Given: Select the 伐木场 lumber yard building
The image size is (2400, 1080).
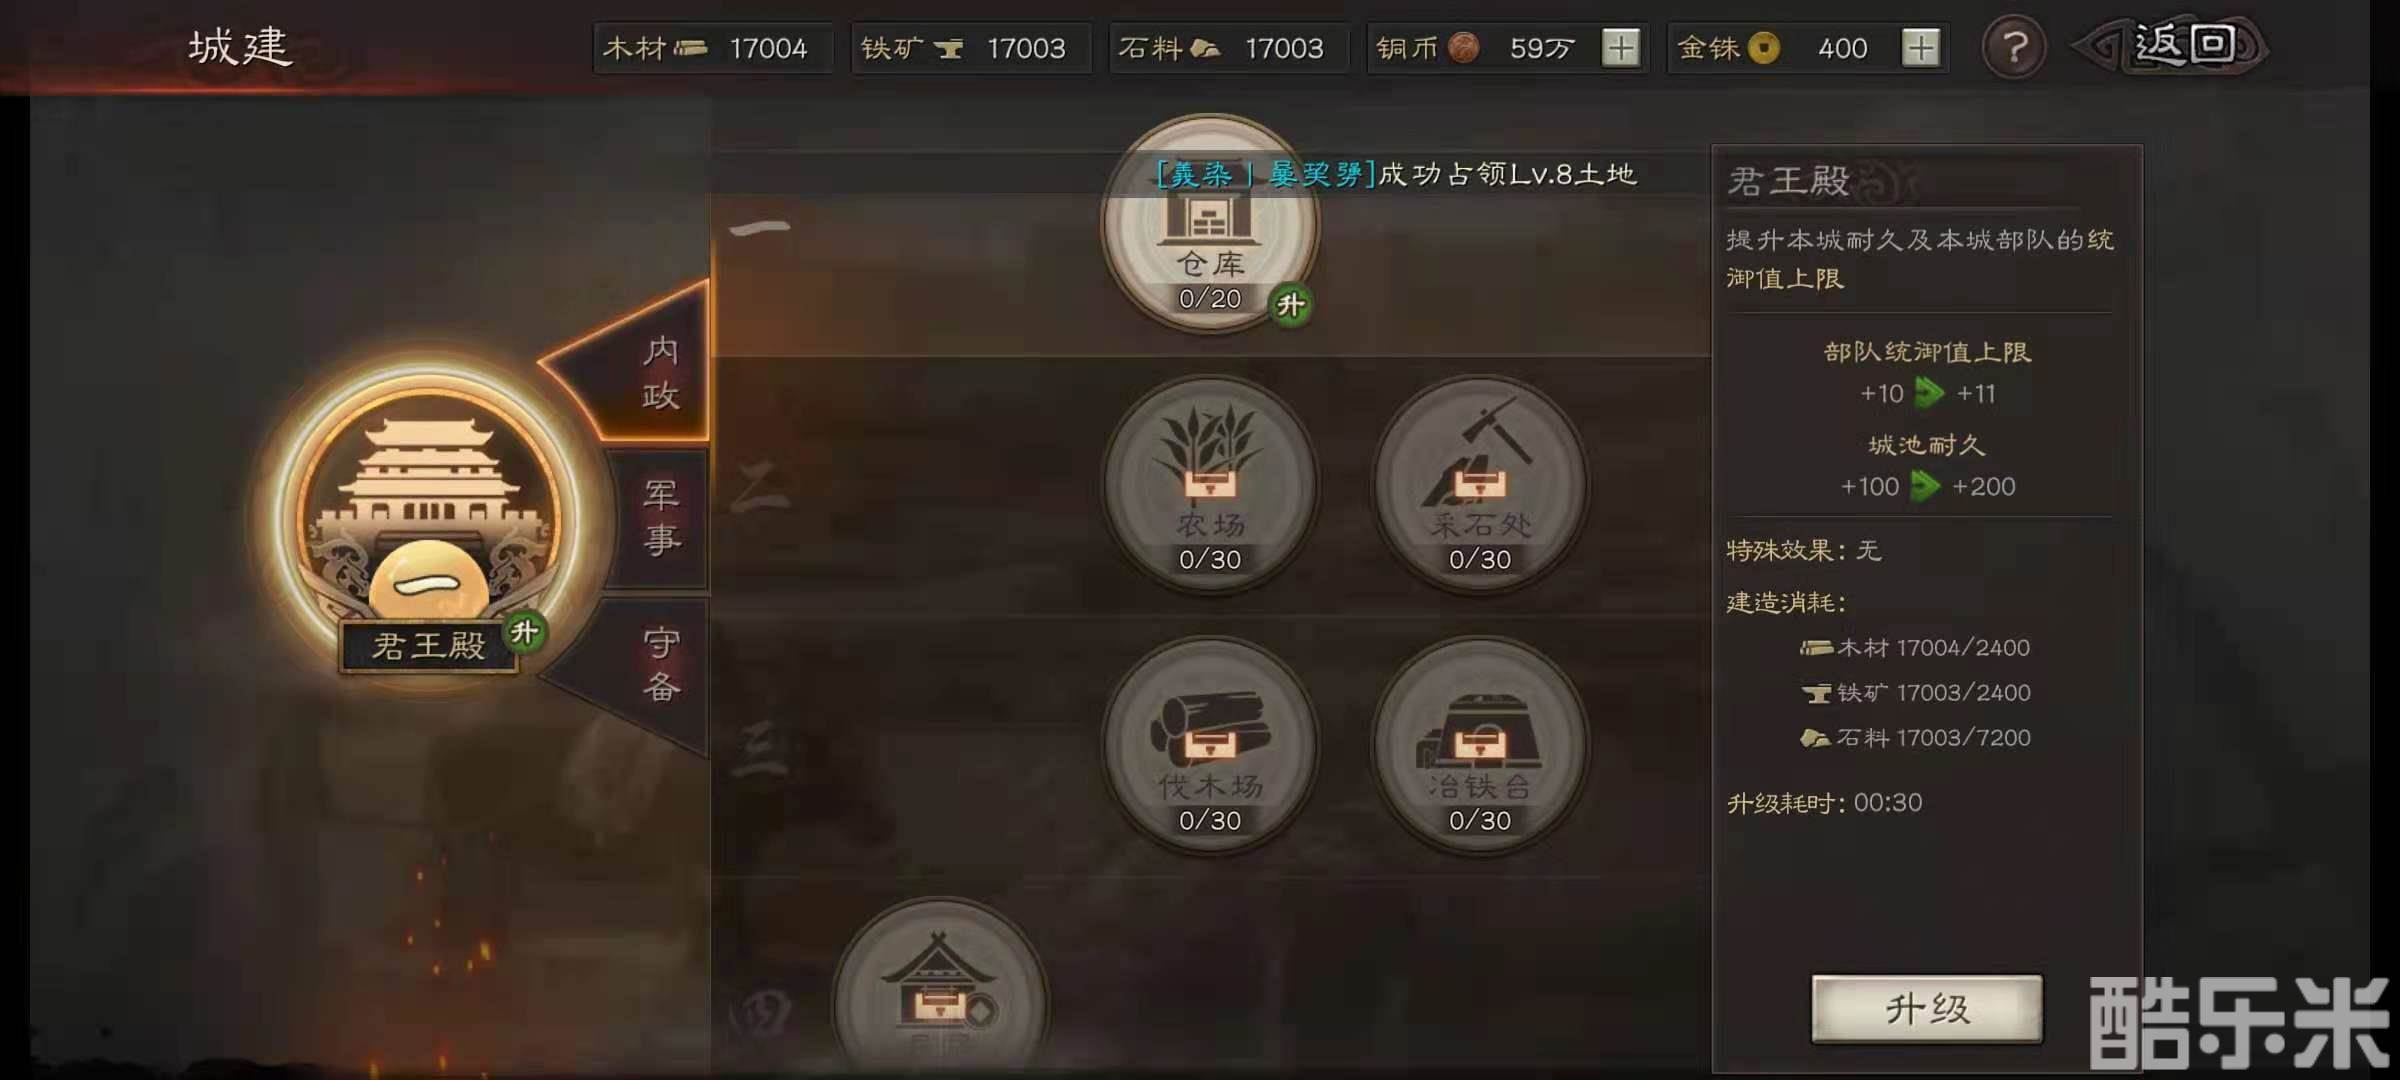Looking at the screenshot, I should click(x=1210, y=746).
